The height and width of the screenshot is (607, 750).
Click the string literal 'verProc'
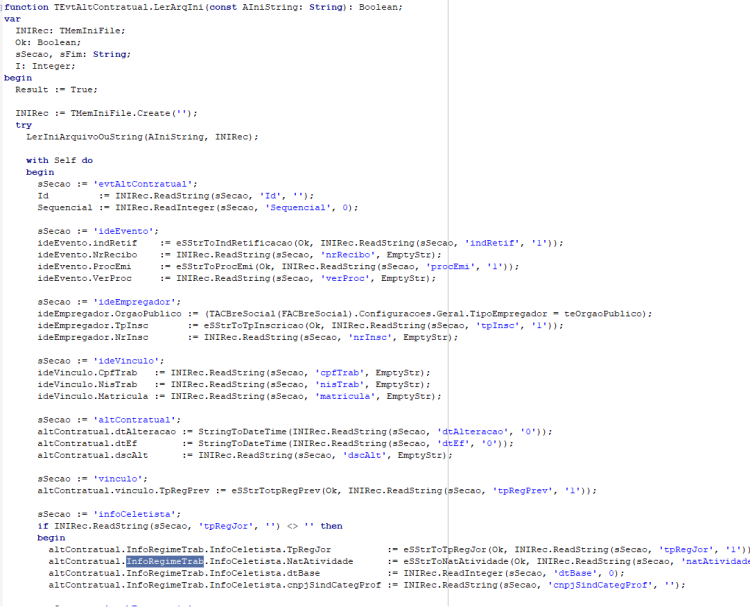(x=345, y=278)
